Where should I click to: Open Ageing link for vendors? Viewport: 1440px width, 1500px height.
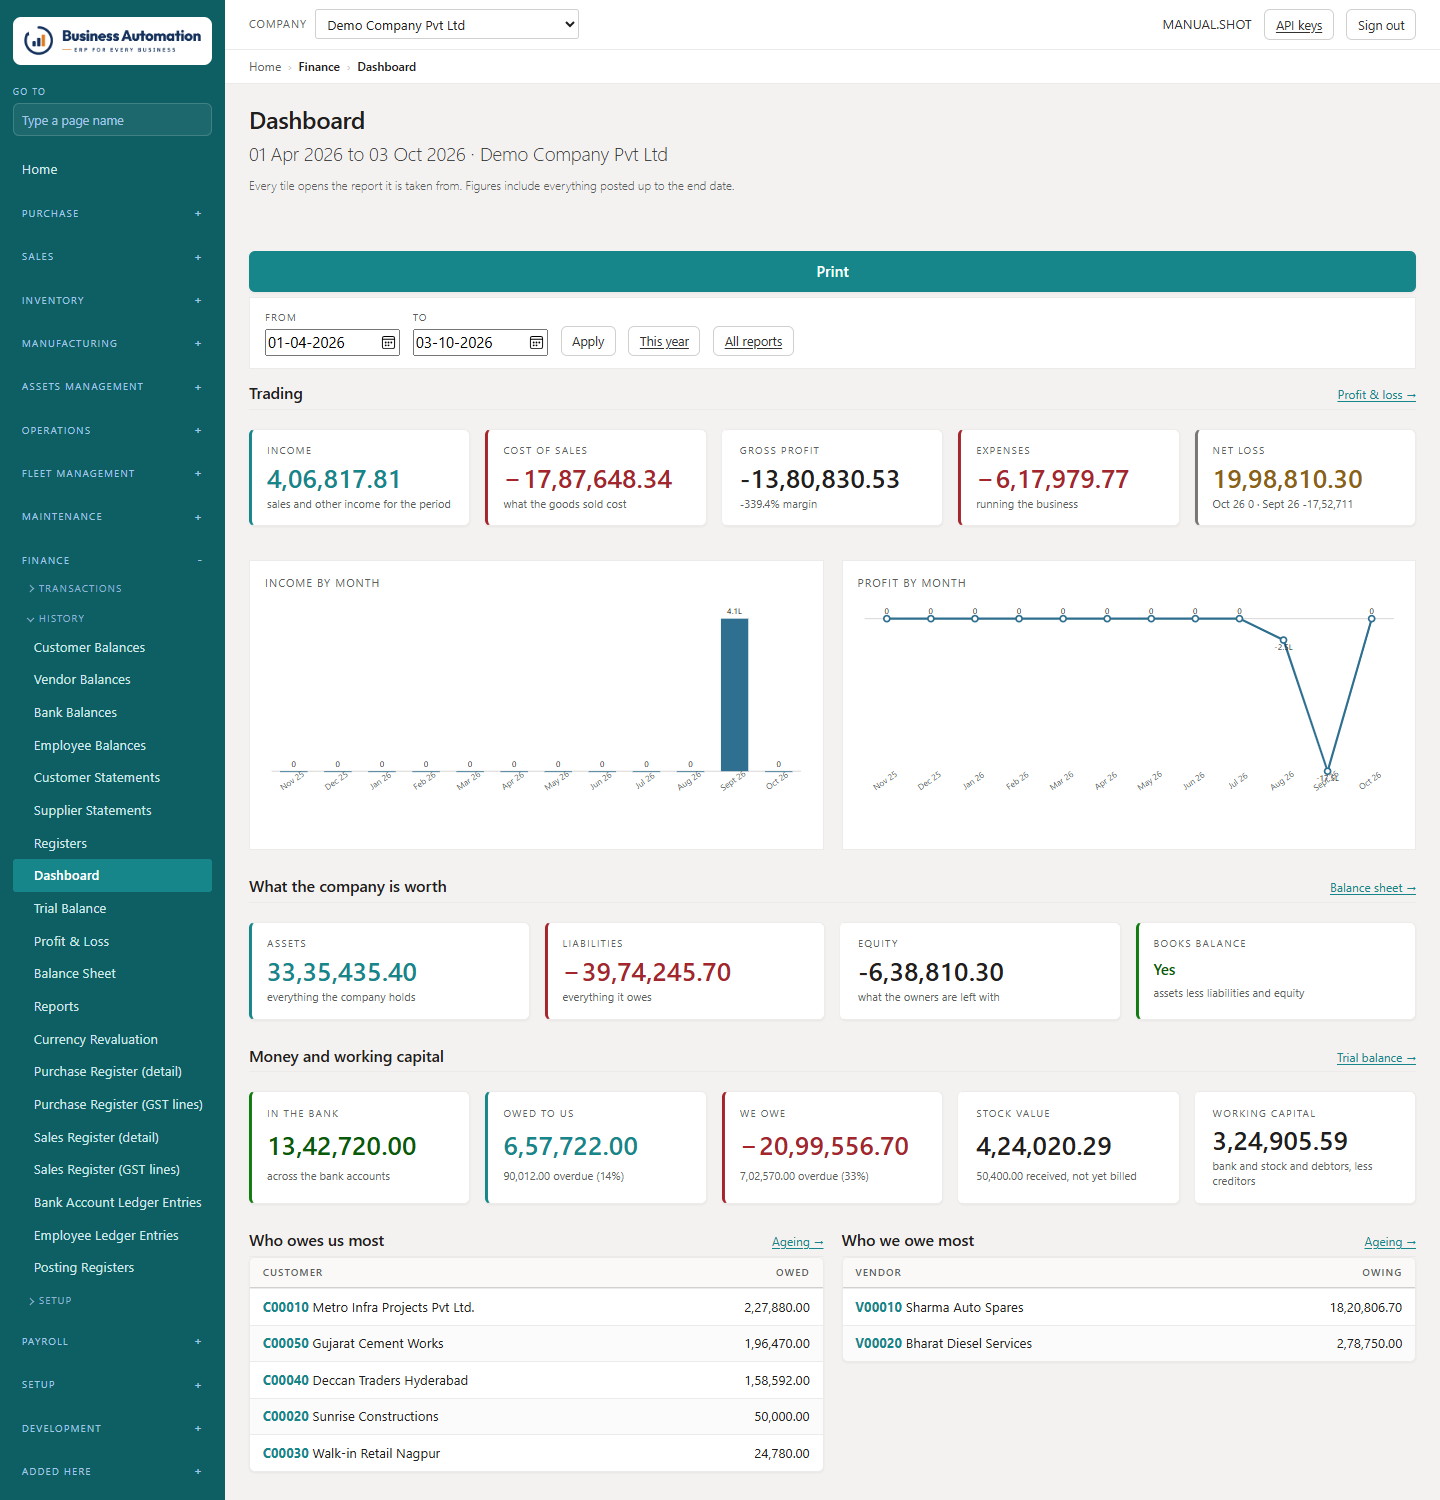(1390, 1242)
